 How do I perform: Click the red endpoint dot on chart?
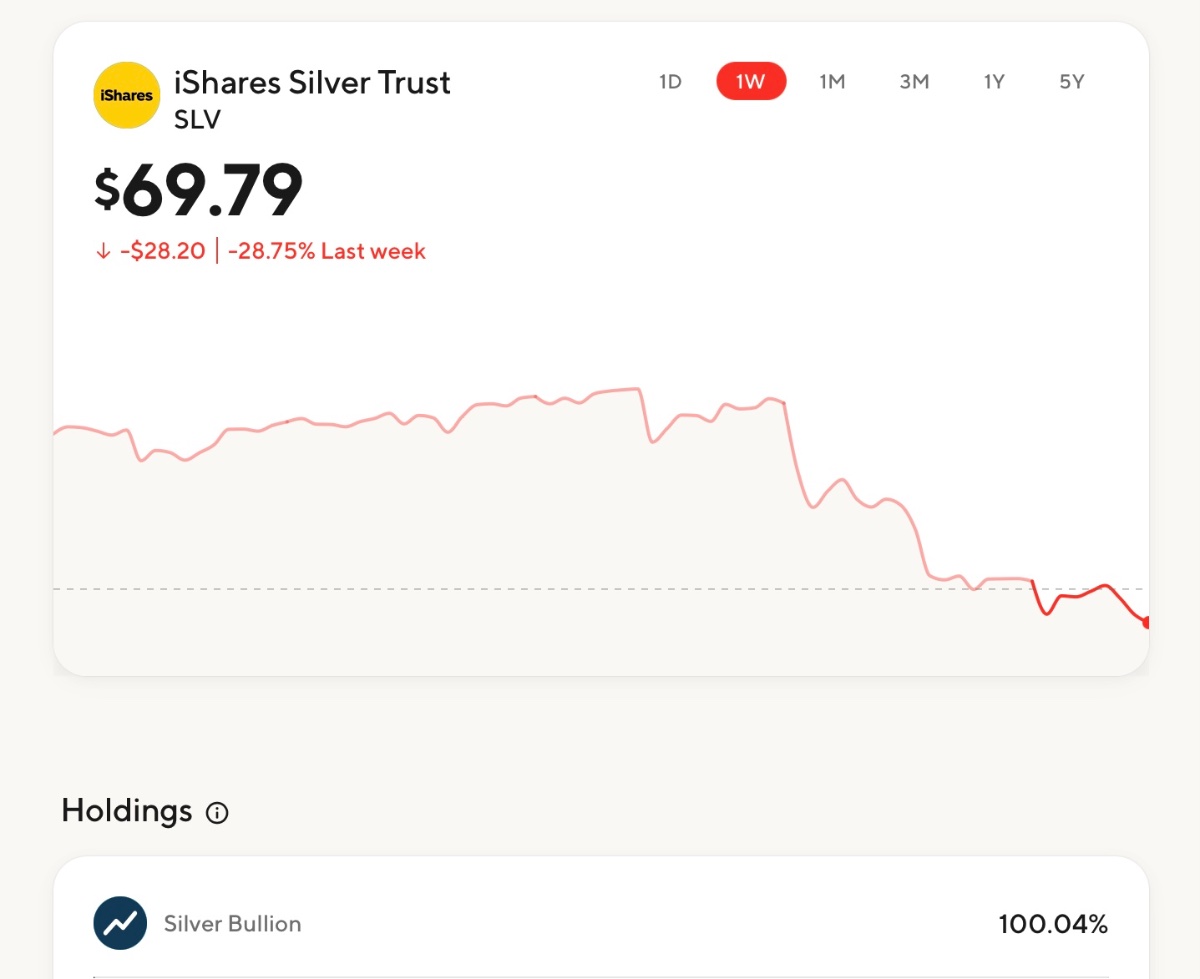pos(1145,622)
